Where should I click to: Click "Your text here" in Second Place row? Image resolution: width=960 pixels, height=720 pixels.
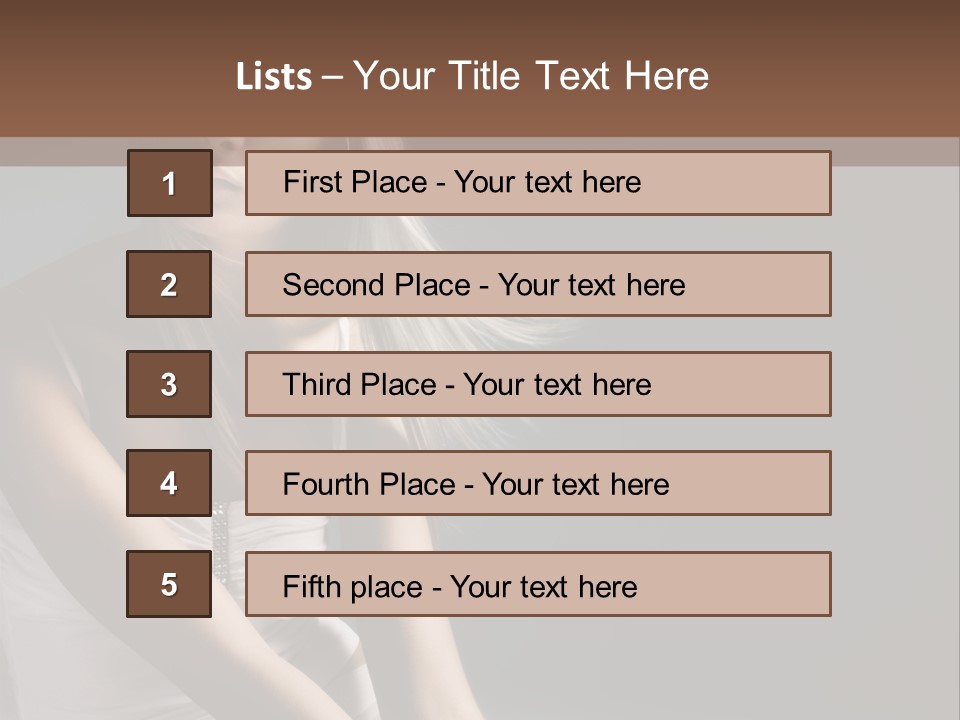point(592,285)
